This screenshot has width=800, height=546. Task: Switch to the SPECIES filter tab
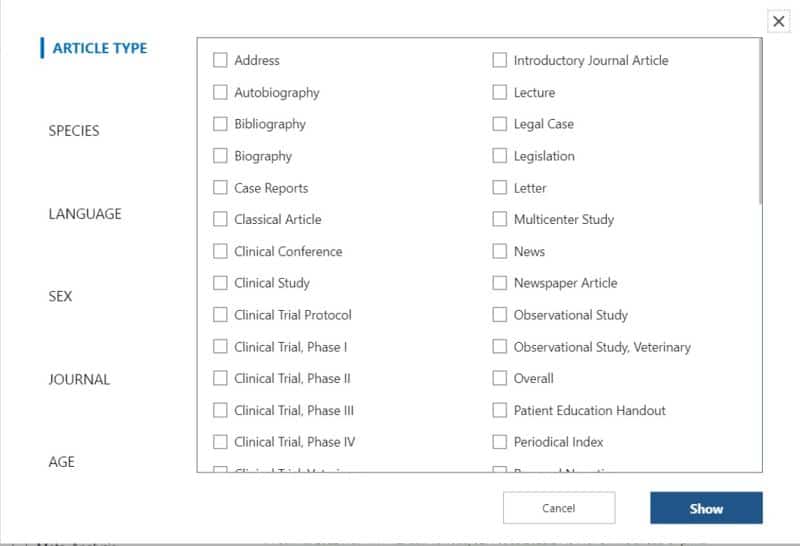click(74, 131)
